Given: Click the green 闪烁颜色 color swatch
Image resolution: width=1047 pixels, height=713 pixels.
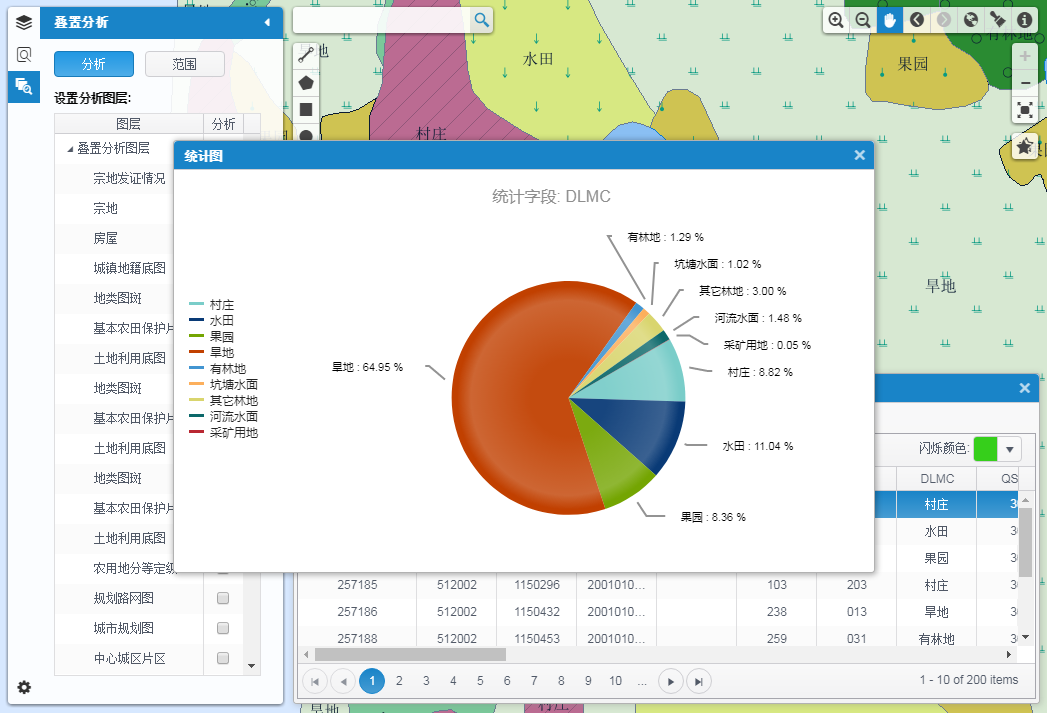Looking at the screenshot, I should coord(986,449).
